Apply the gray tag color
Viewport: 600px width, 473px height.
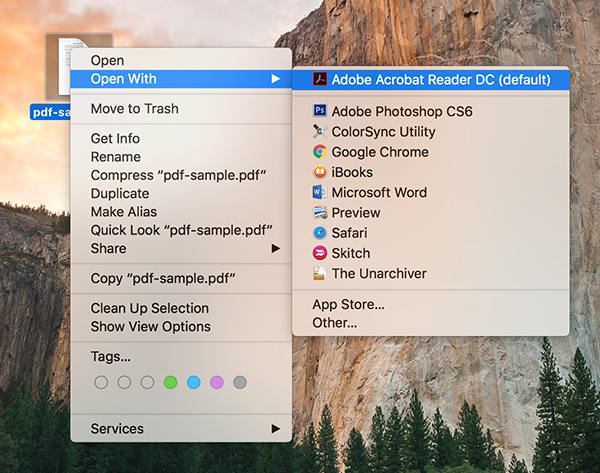pyautogui.click(x=240, y=382)
